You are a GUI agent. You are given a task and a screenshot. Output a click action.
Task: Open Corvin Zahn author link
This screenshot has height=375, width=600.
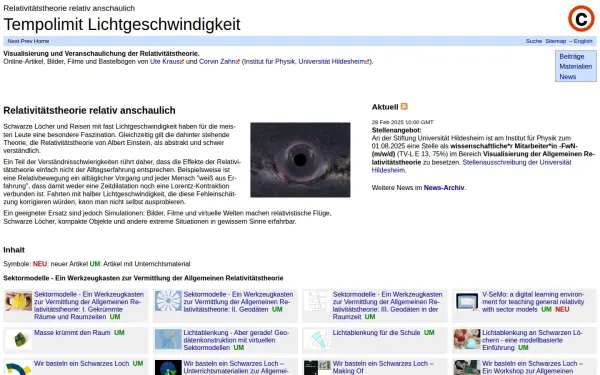(217, 61)
